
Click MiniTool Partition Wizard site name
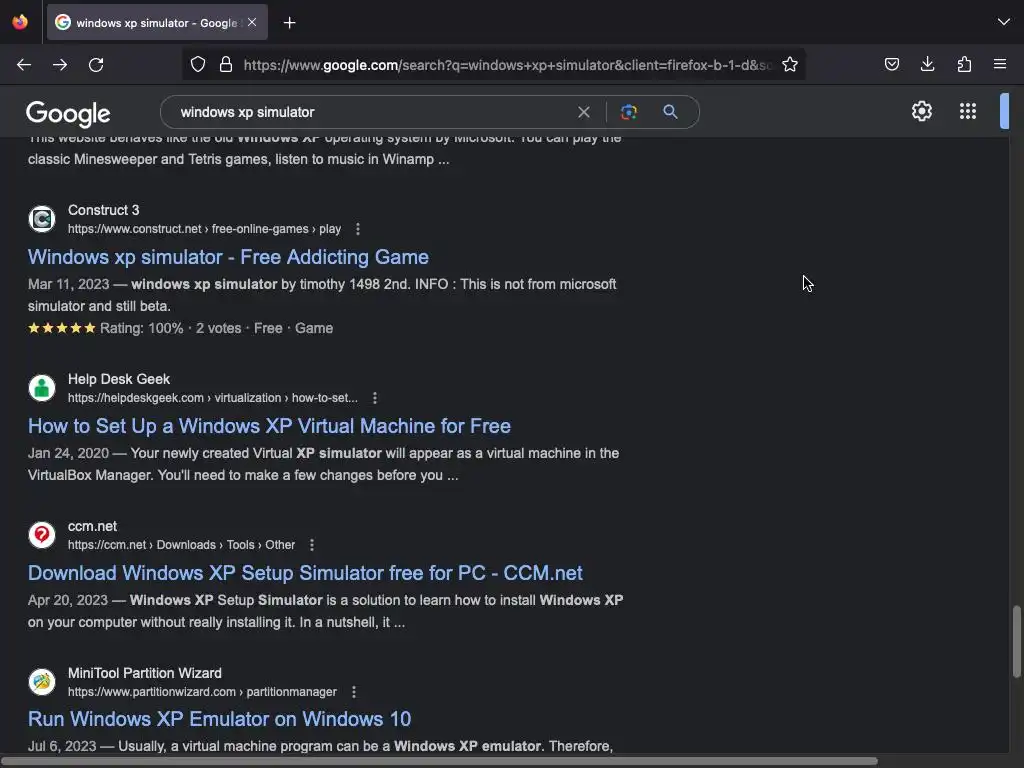pyautogui.click(x=144, y=673)
